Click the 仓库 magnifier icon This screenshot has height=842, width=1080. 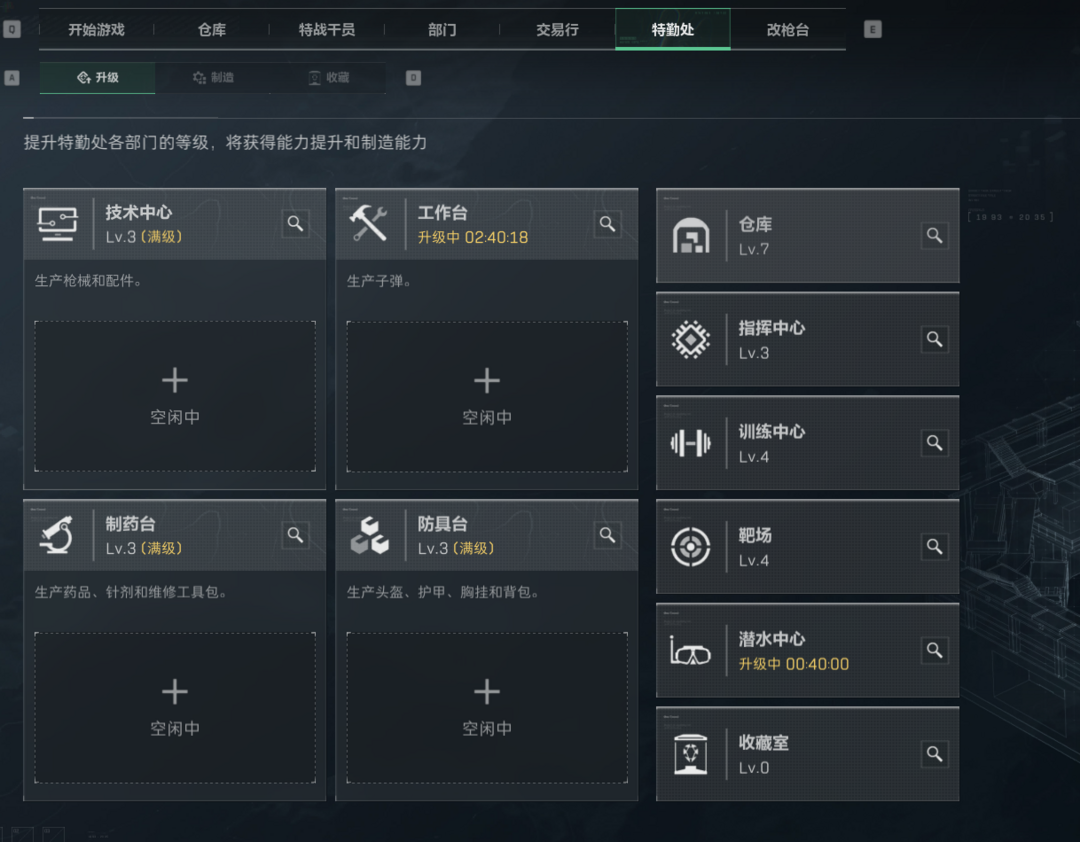(934, 236)
